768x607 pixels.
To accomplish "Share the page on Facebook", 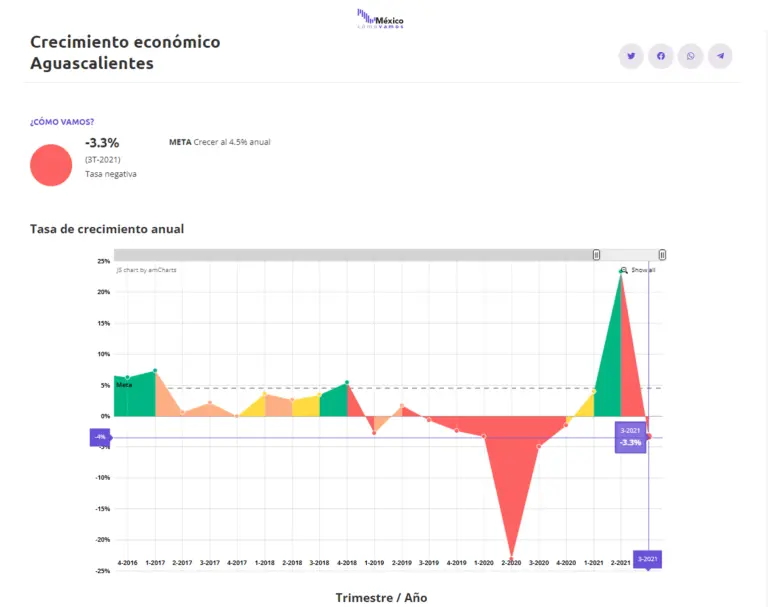I will 661,56.
